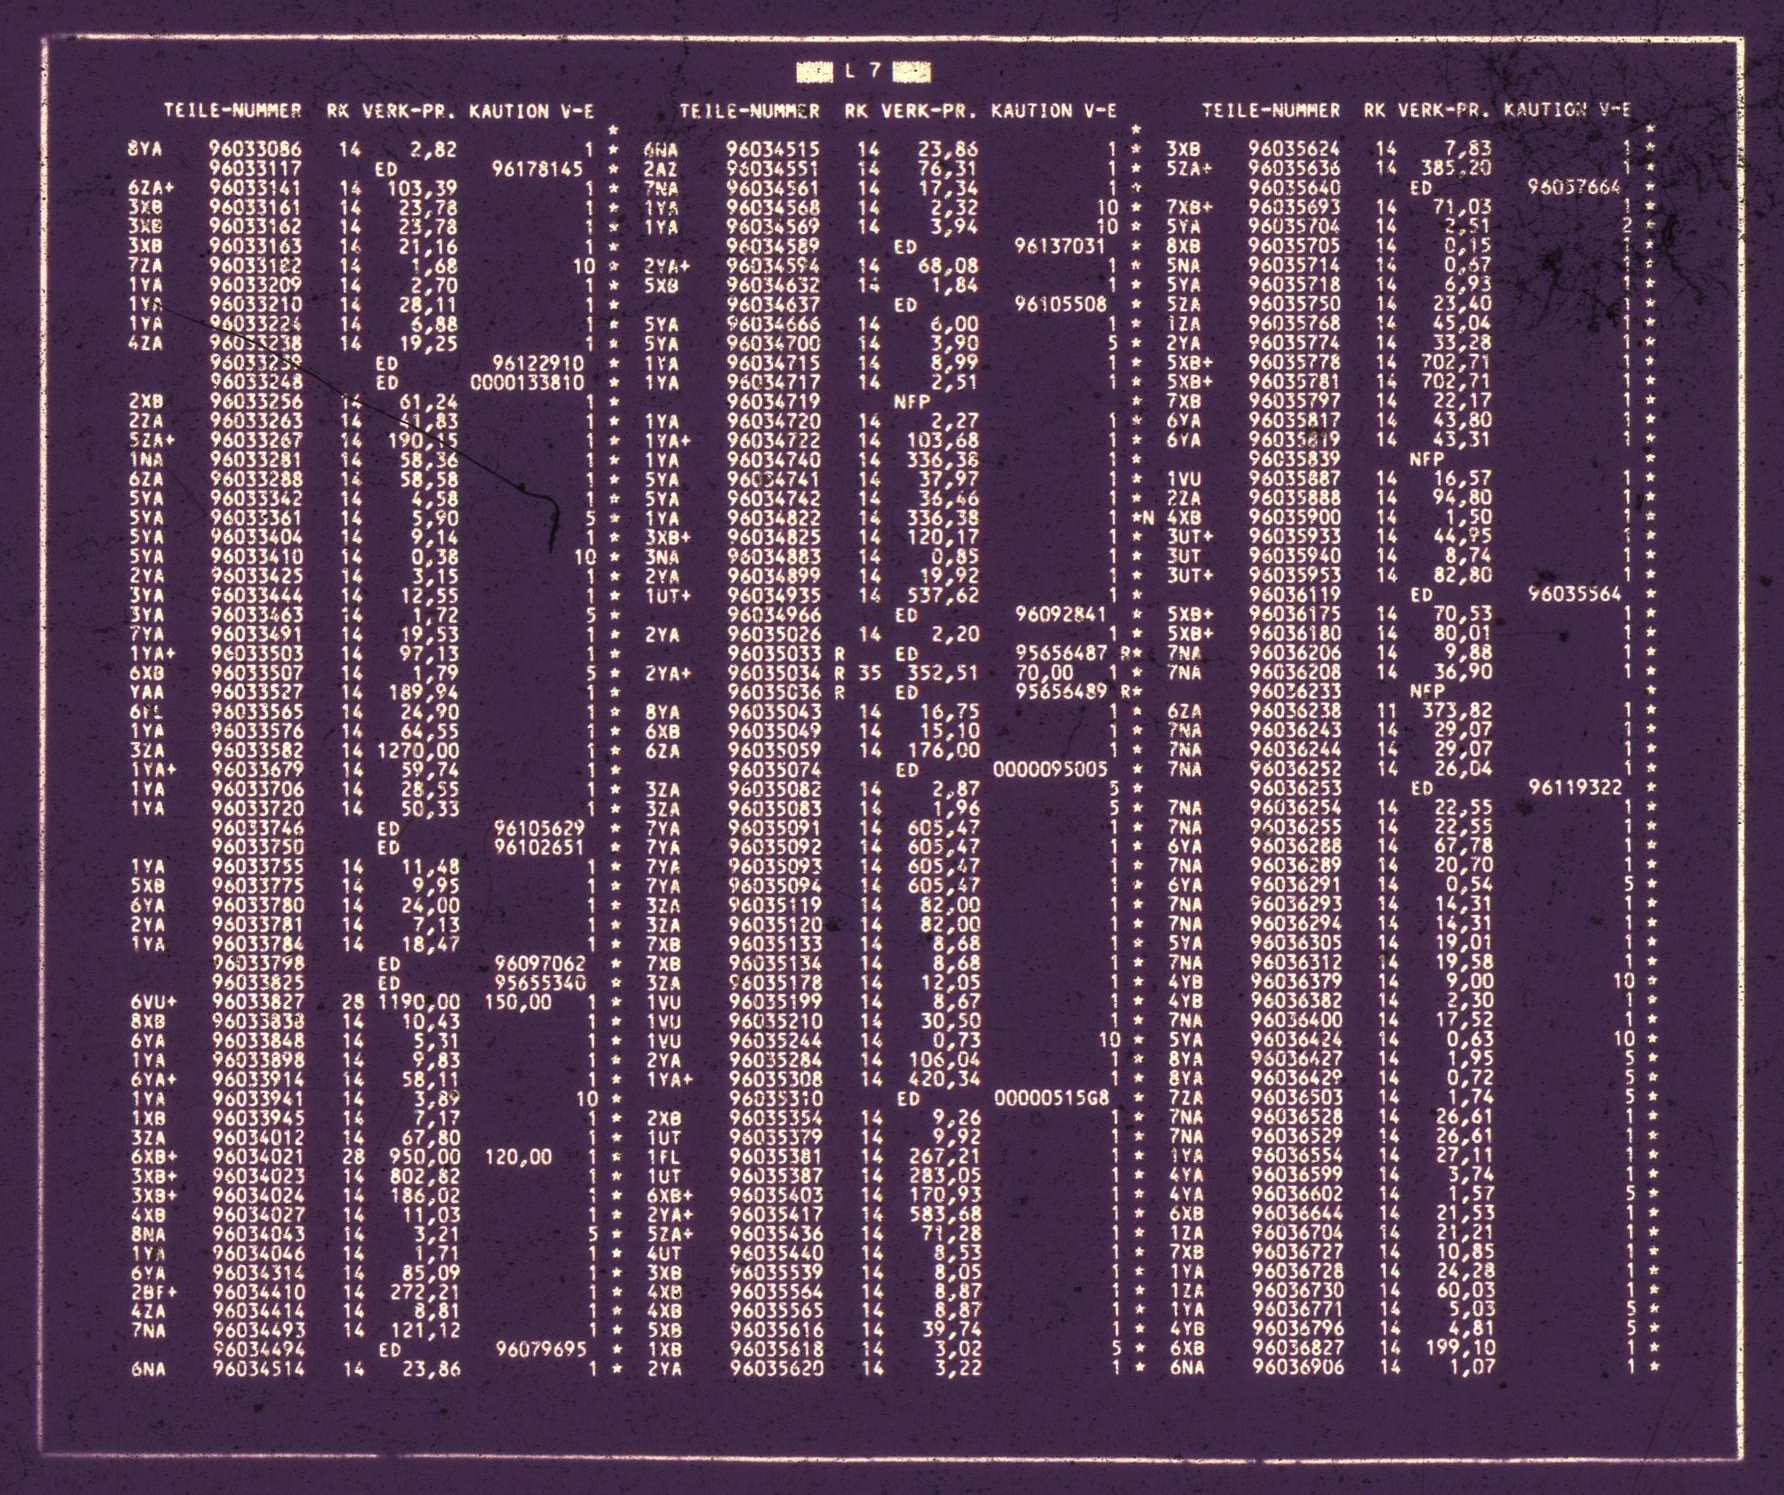1784x1495 pixels.
Task: Click Kaution value 70,00
Action: 1044,673
